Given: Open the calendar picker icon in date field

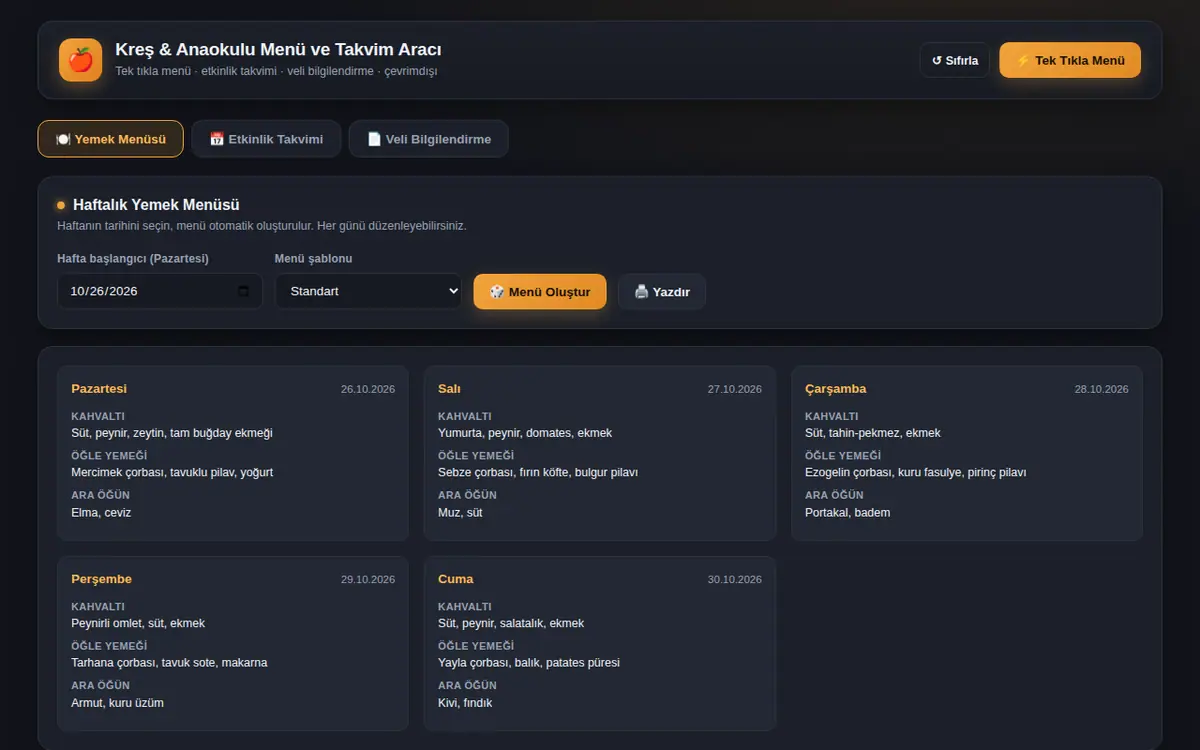Looking at the screenshot, I should 243,291.
